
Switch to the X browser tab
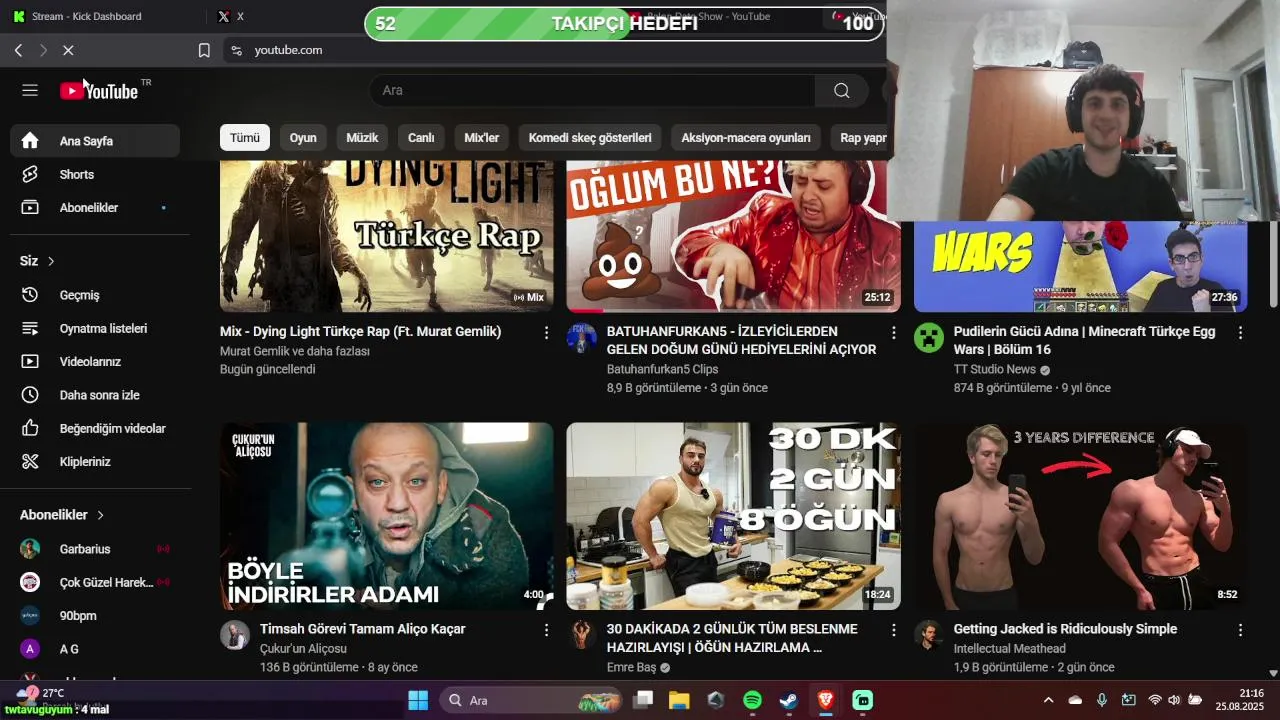click(x=240, y=16)
